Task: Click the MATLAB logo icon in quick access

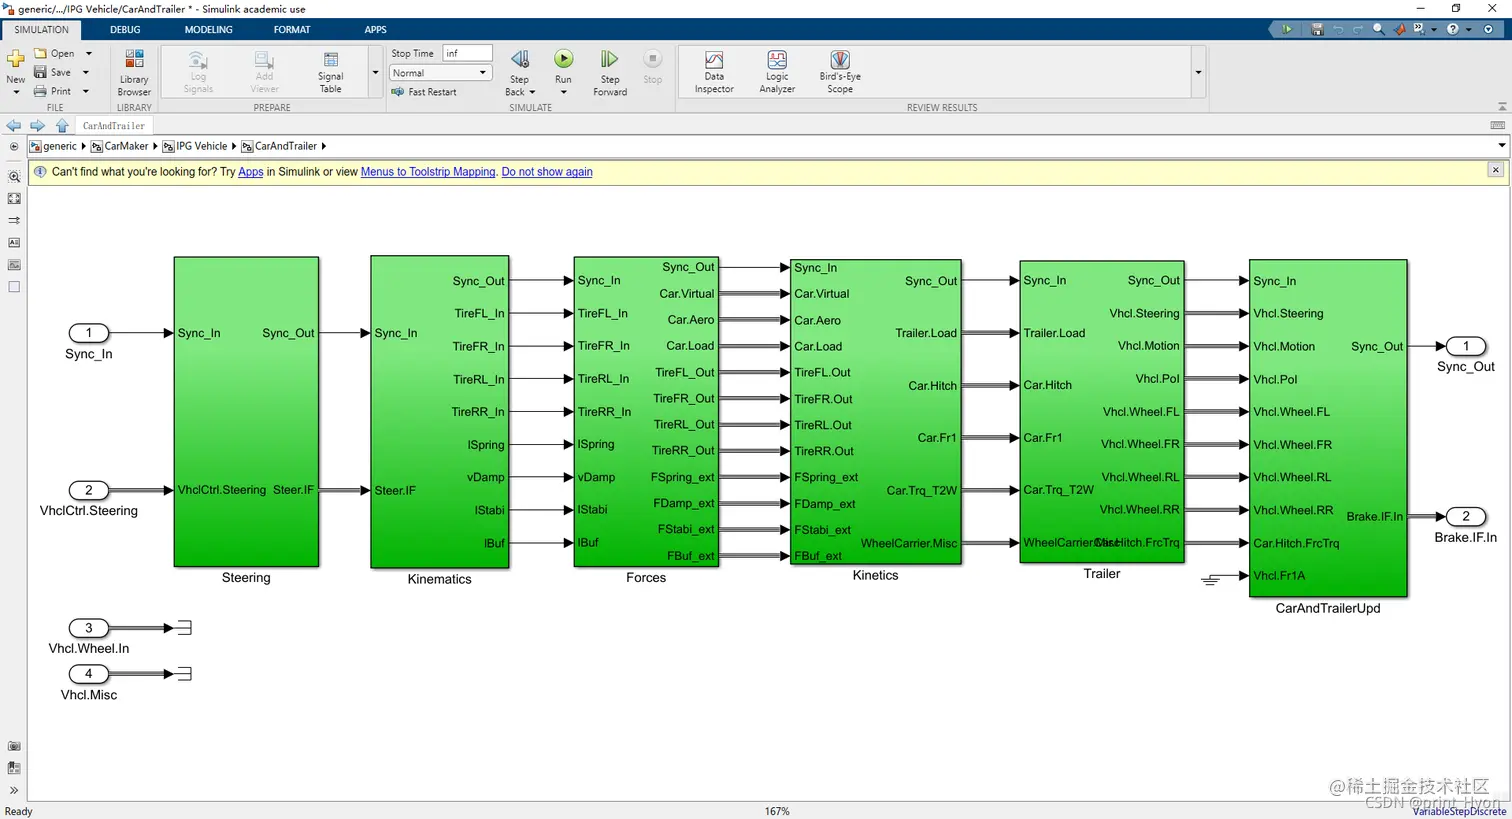Action: click(1399, 29)
